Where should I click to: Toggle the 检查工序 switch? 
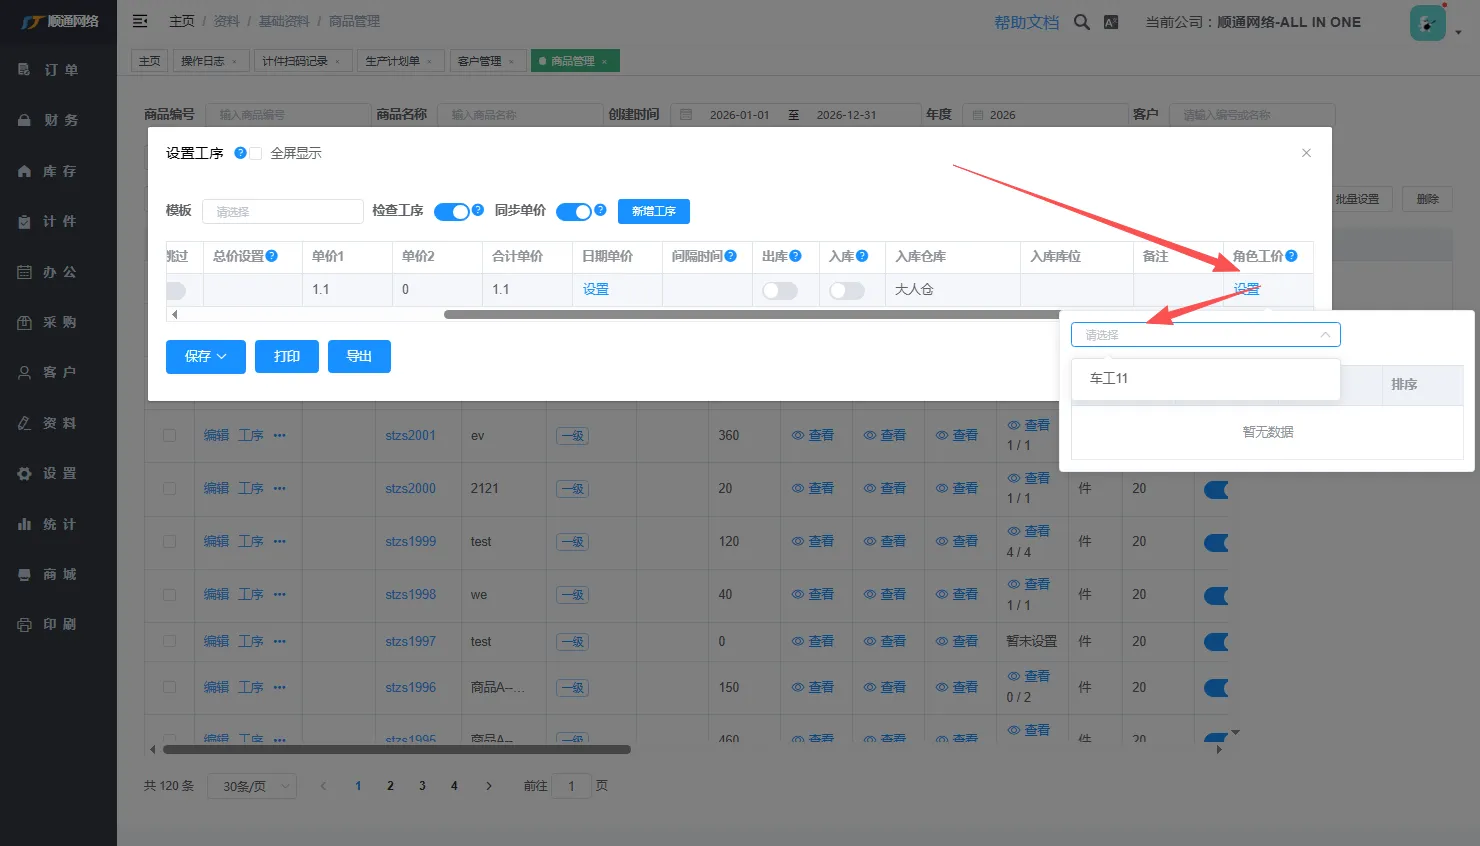451,211
